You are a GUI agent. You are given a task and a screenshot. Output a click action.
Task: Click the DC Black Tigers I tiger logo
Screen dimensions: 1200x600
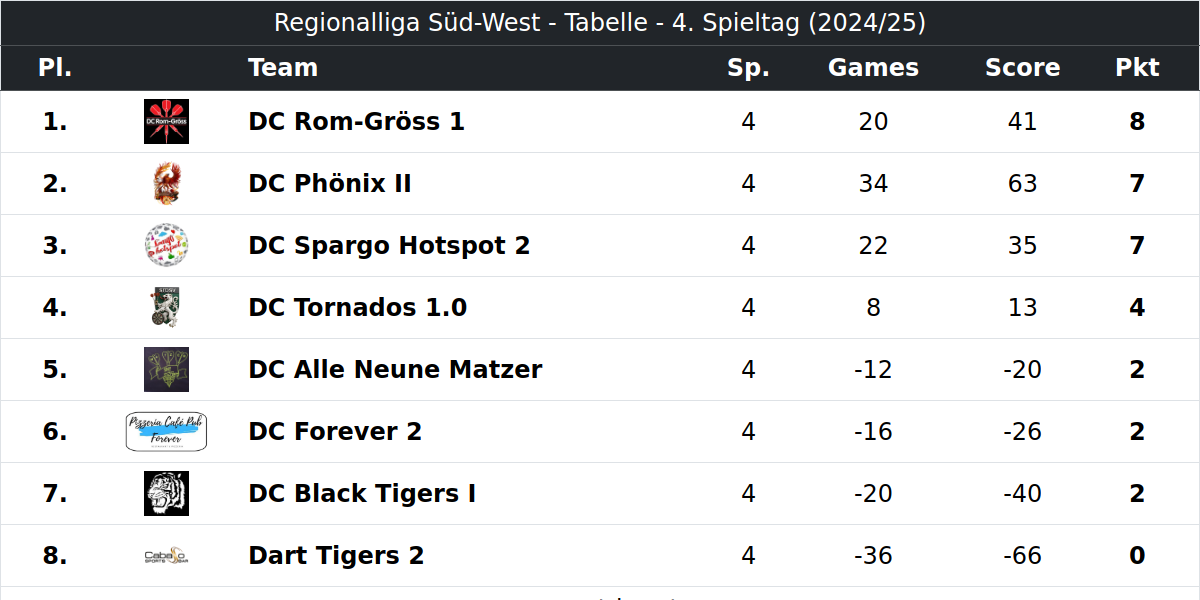(166, 494)
